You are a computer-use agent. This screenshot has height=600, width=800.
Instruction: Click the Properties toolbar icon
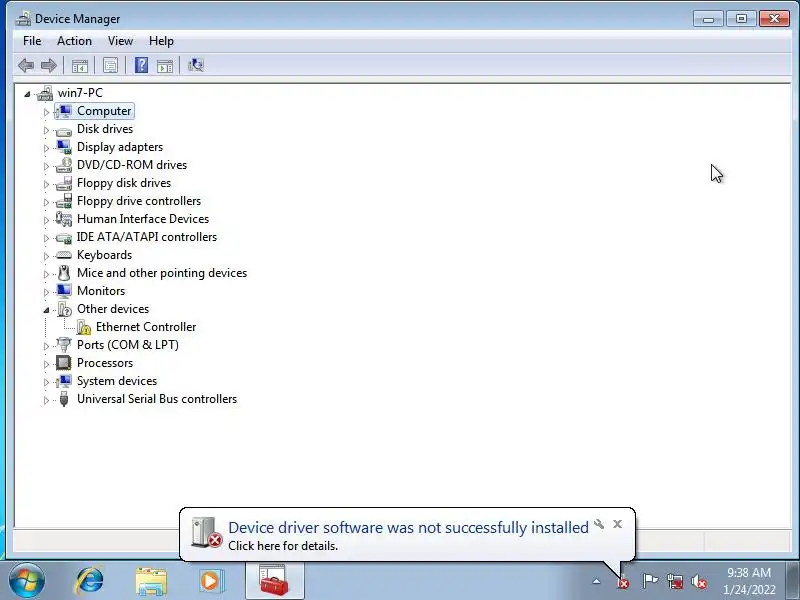click(x=110, y=65)
